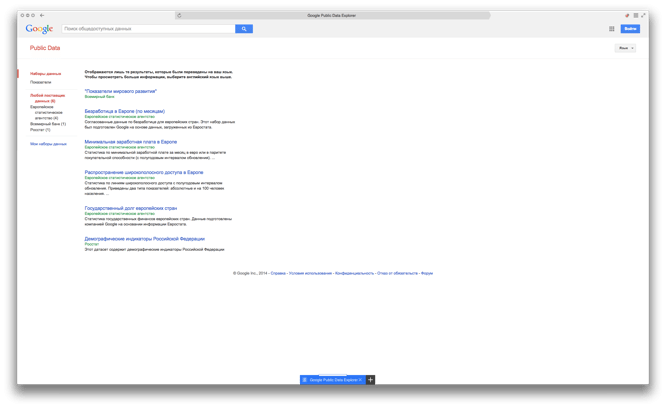Click green Росстат provider under last result
Viewport: 666px width, 408px height.
92,244
